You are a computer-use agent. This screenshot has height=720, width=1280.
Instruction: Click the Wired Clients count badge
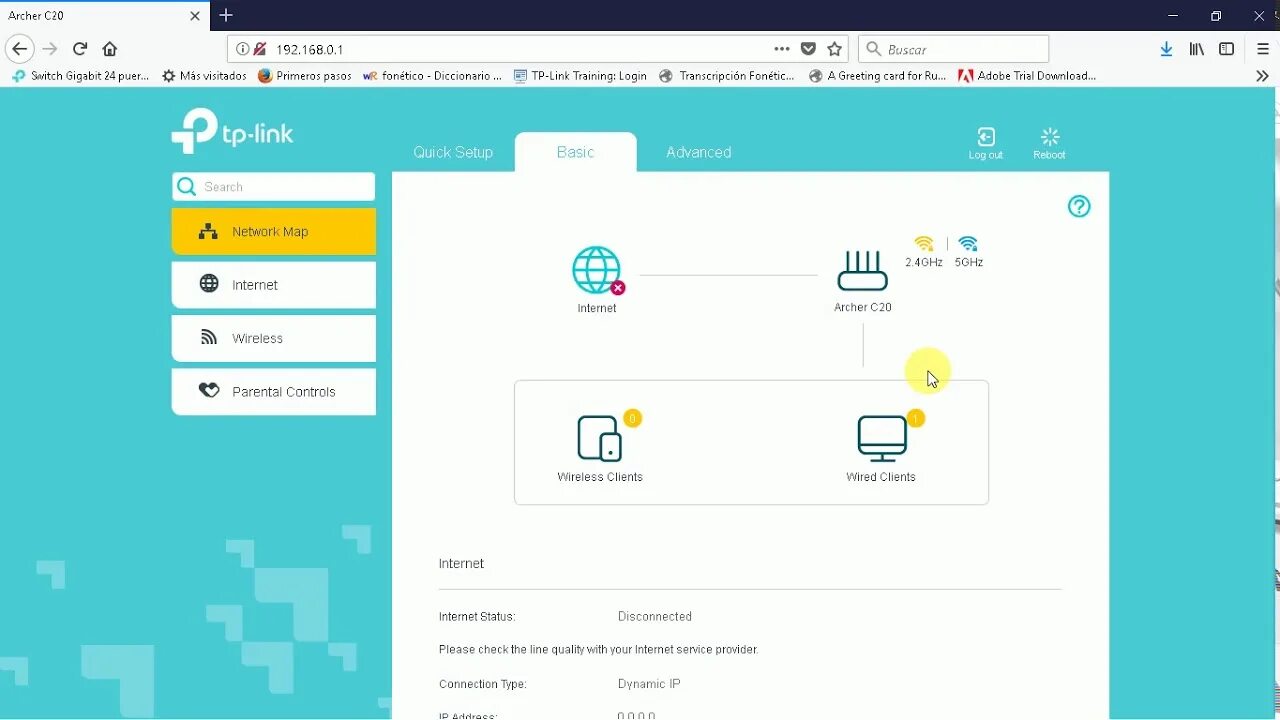[916, 418]
